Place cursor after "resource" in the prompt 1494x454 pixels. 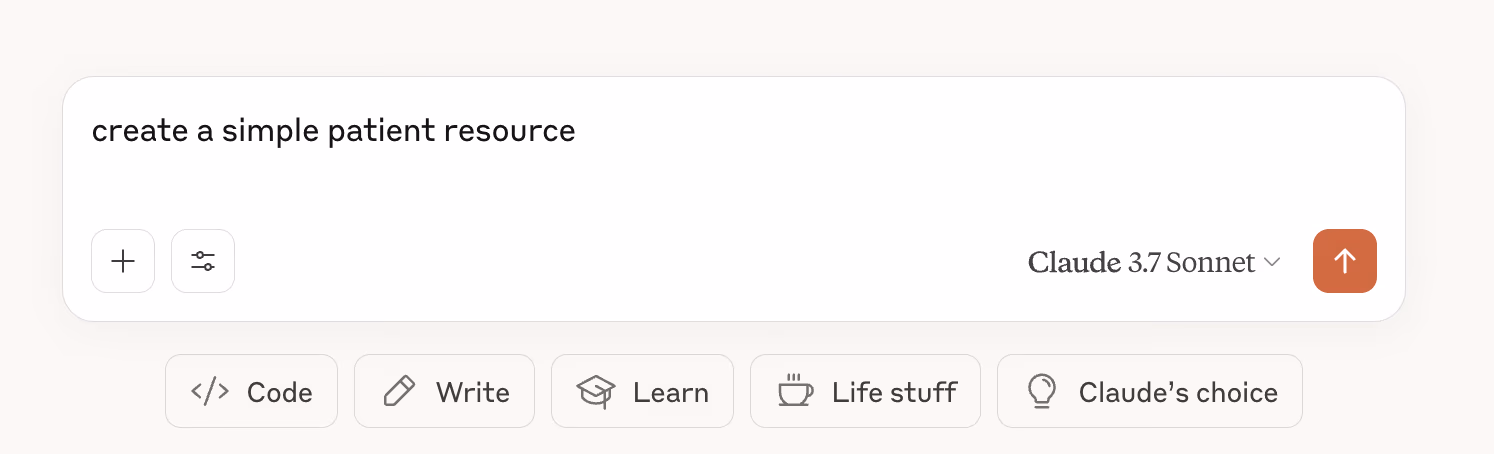click(x=577, y=131)
